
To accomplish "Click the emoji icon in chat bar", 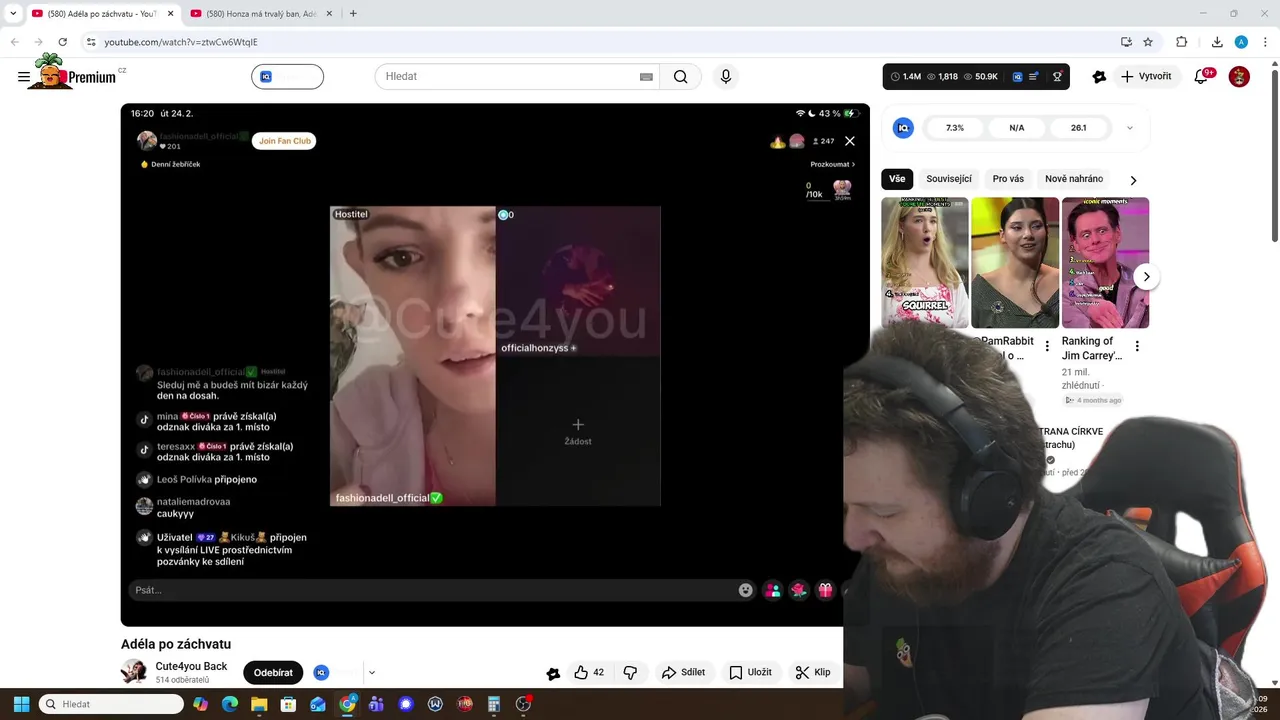I will point(746,590).
